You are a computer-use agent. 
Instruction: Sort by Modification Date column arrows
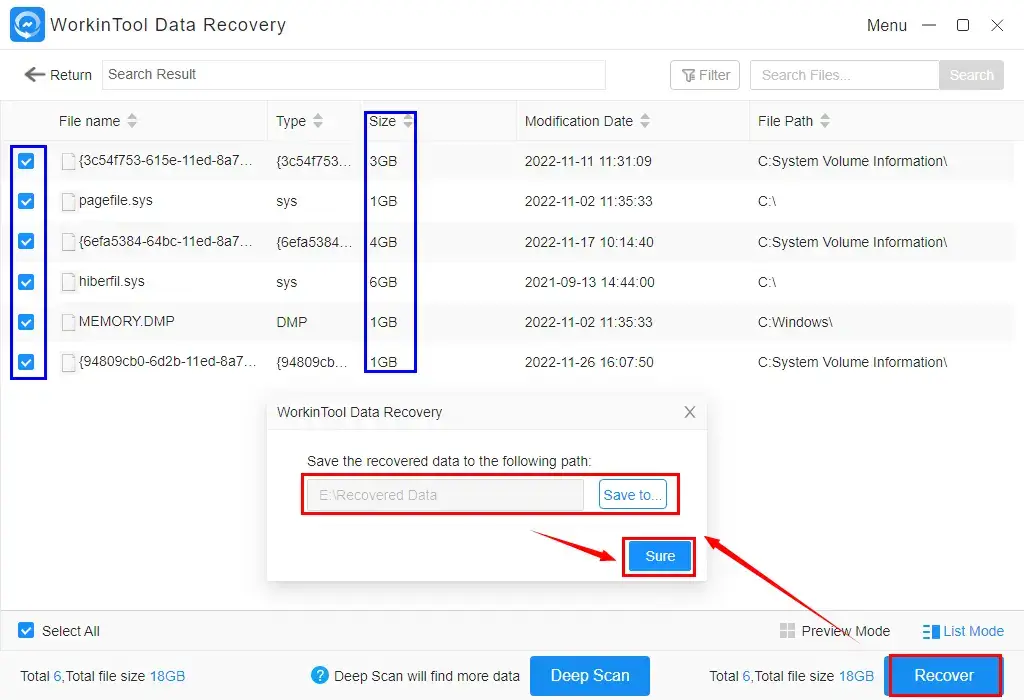coord(645,121)
